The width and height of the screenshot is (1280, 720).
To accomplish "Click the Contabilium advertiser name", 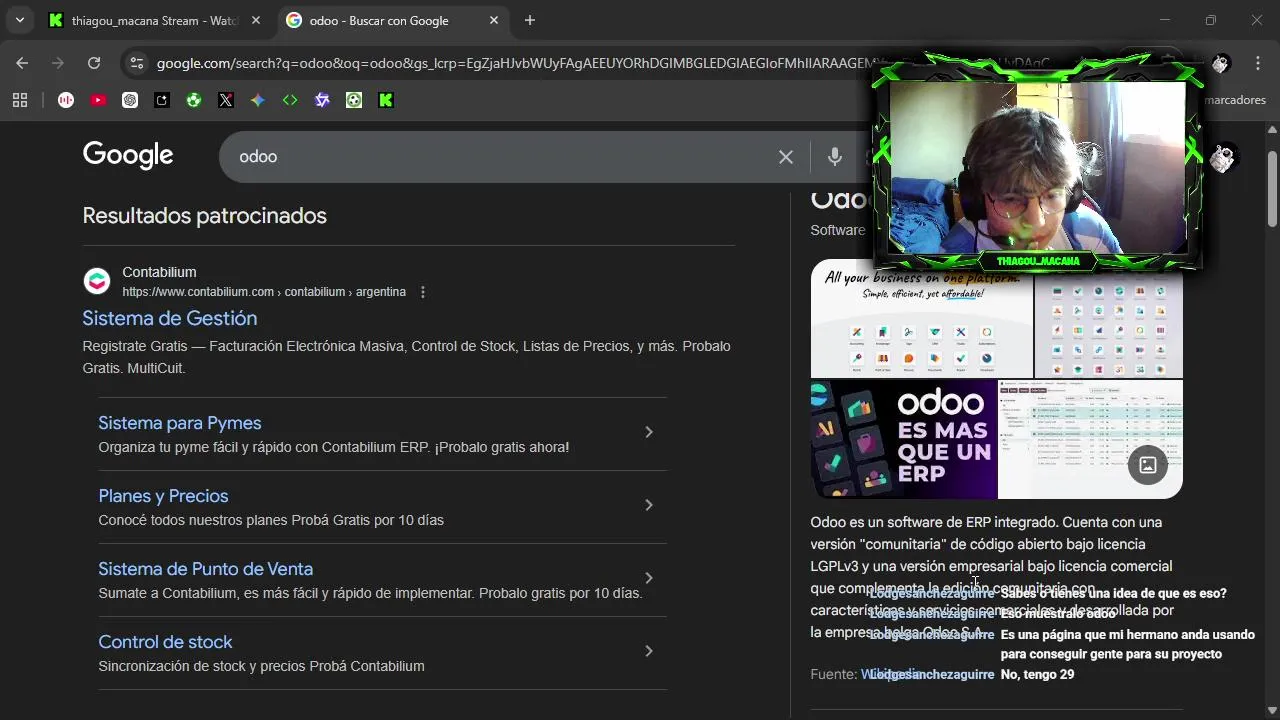I will [159, 272].
